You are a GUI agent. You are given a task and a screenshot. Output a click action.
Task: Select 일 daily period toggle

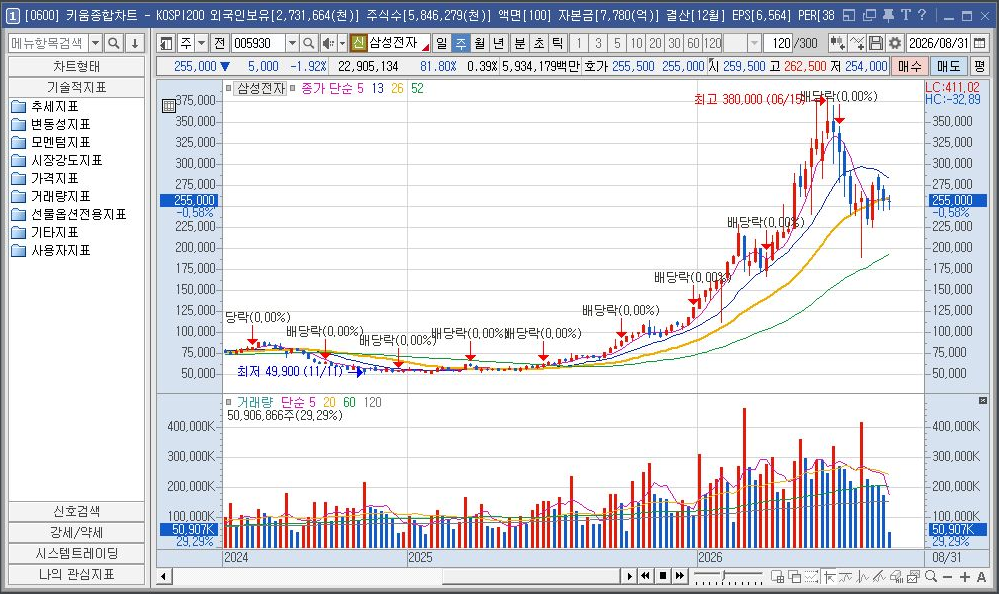(x=442, y=43)
